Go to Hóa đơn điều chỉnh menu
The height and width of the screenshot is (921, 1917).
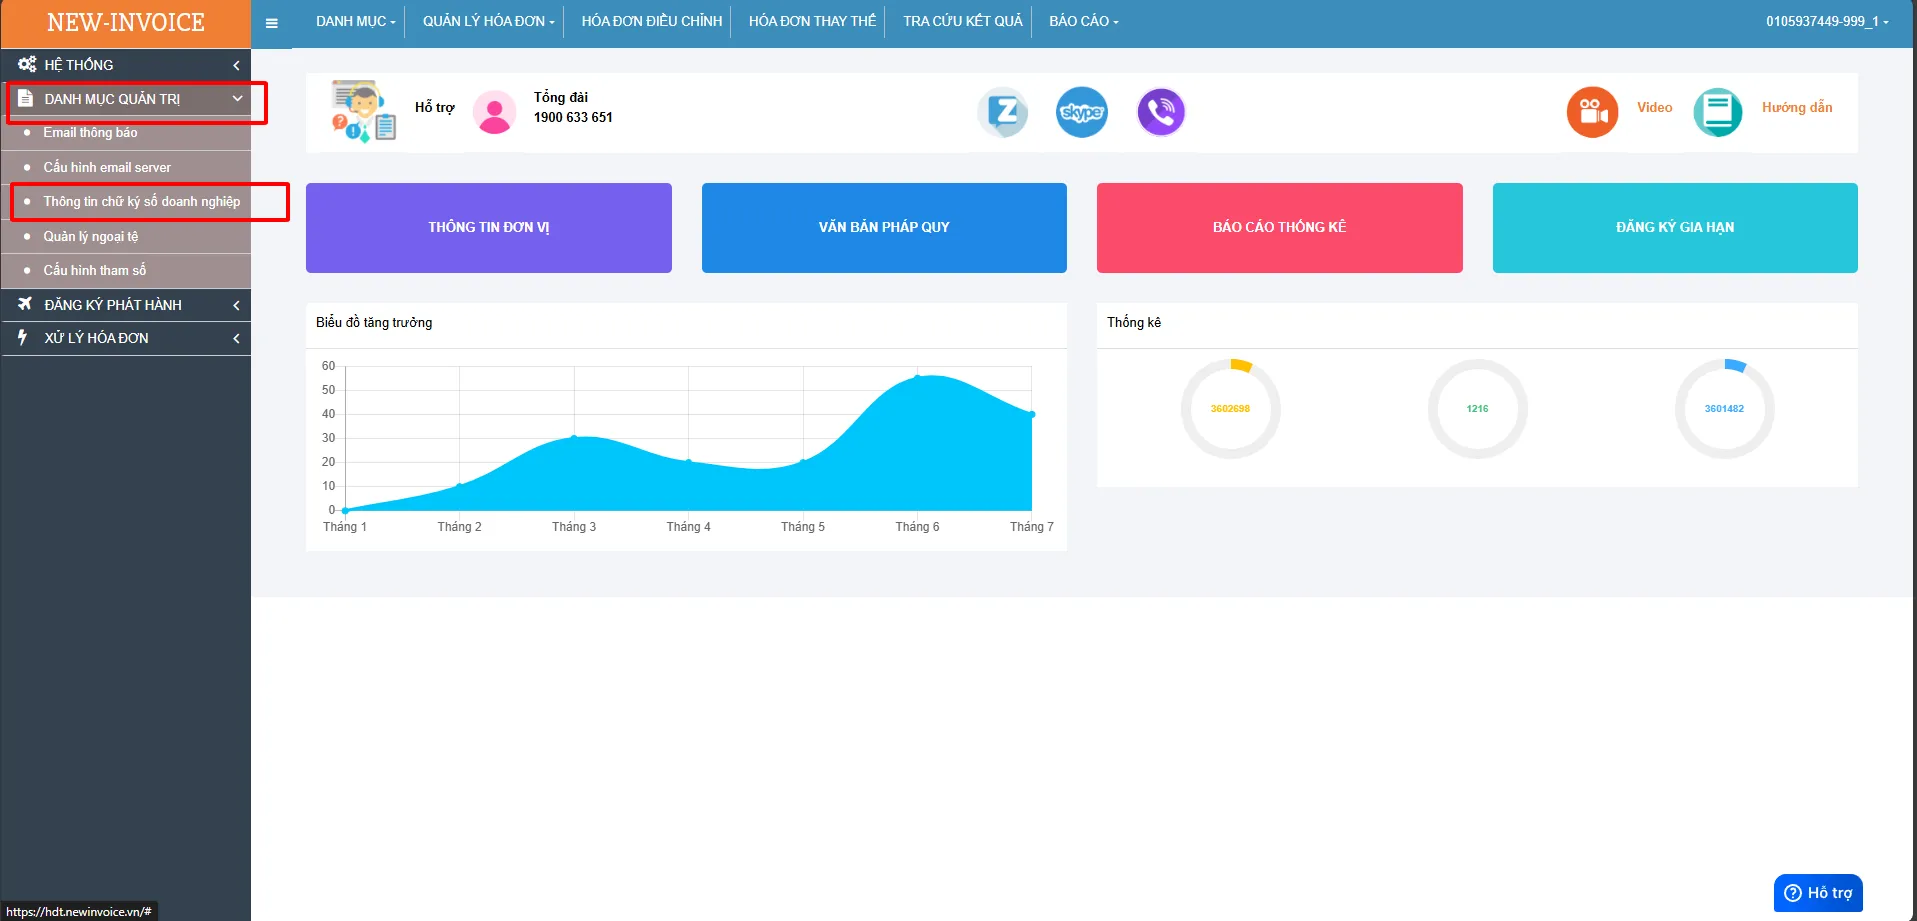pyautogui.click(x=651, y=21)
